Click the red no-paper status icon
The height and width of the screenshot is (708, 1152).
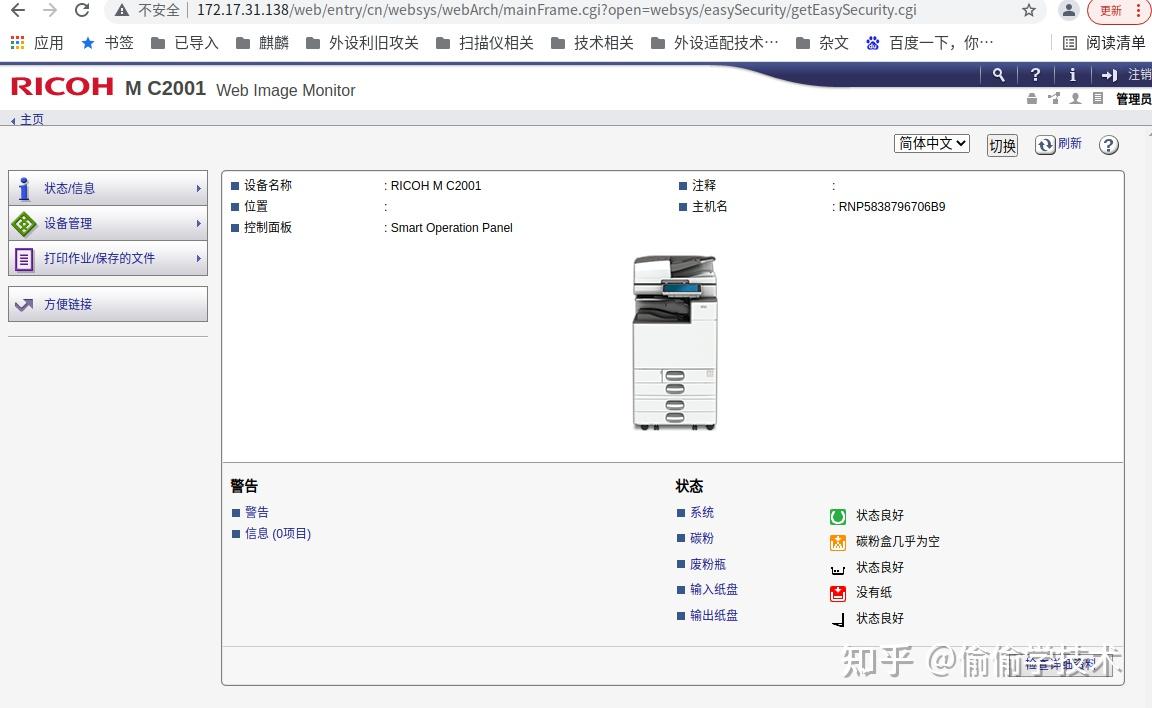[x=838, y=593]
